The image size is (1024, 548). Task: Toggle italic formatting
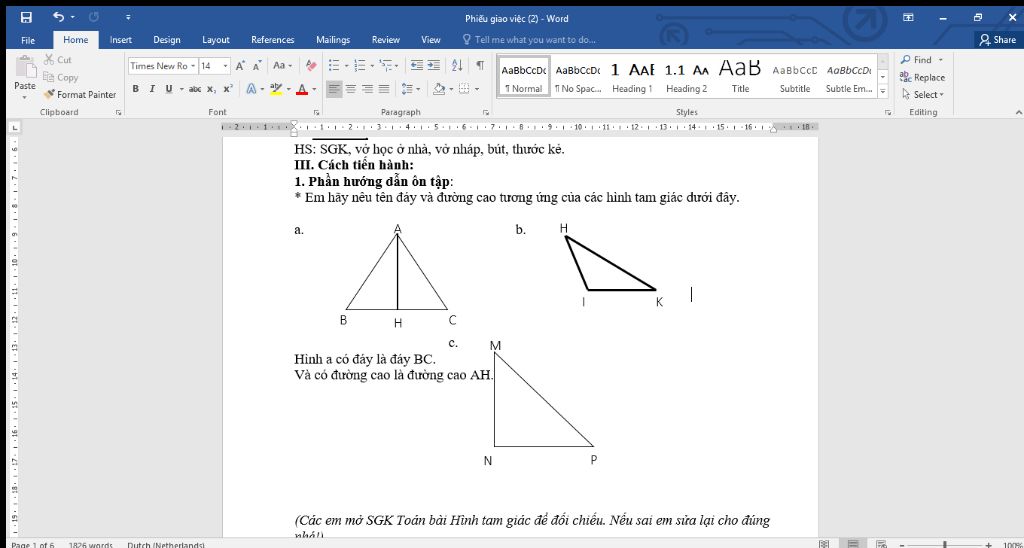tap(152, 89)
